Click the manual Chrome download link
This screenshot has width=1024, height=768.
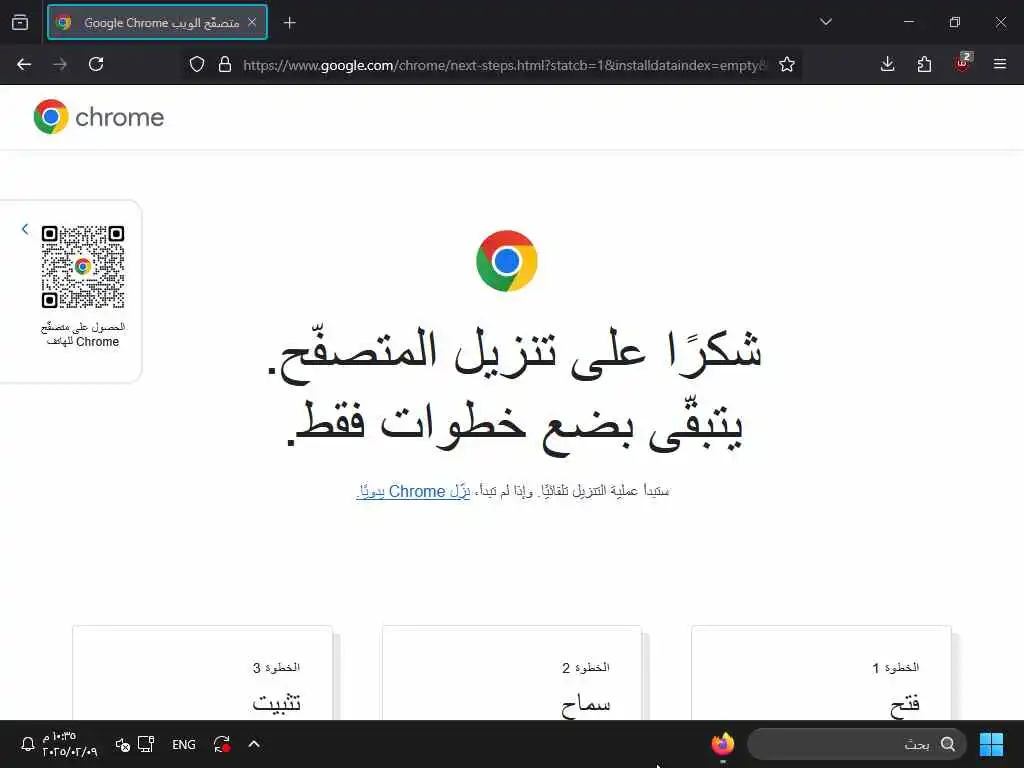pos(413,491)
